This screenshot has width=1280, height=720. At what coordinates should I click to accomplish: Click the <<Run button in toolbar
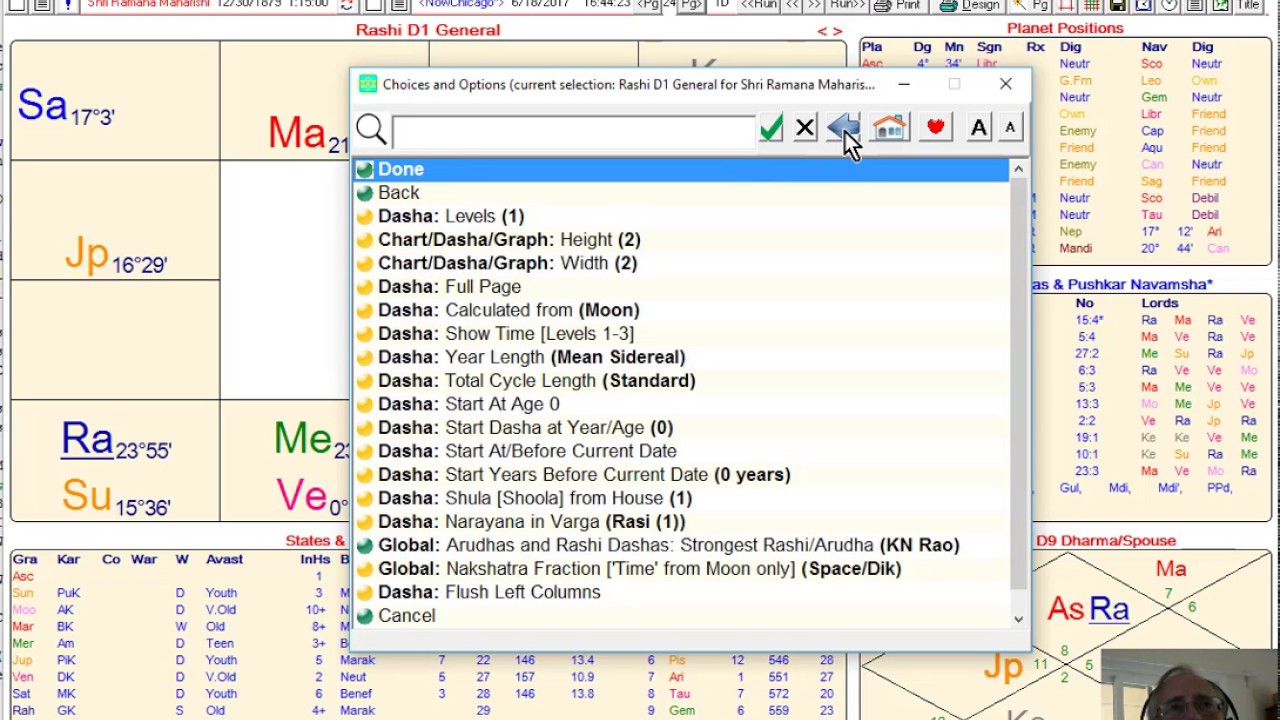[x=757, y=5]
